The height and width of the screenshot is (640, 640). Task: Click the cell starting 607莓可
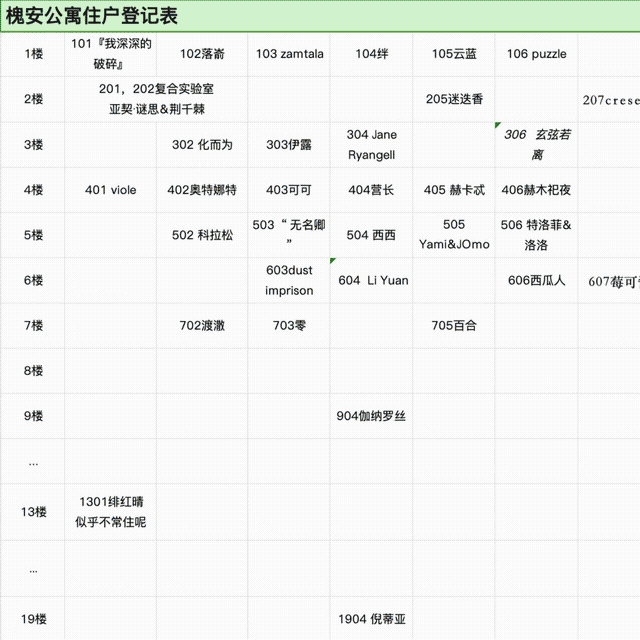point(609,280)
